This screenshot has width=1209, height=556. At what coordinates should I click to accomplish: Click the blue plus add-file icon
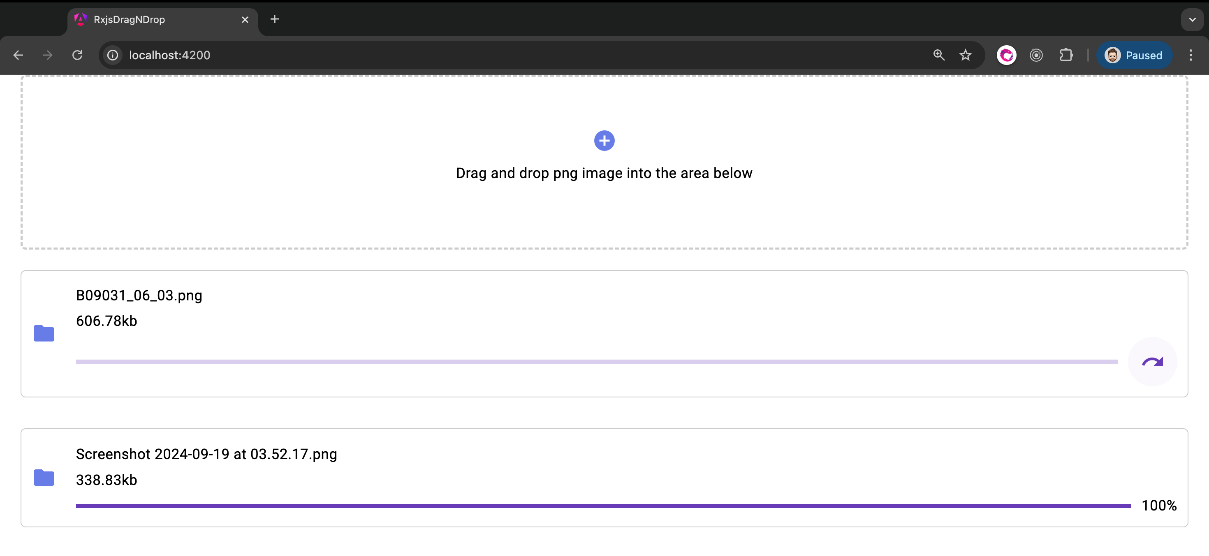pos(604,141)
